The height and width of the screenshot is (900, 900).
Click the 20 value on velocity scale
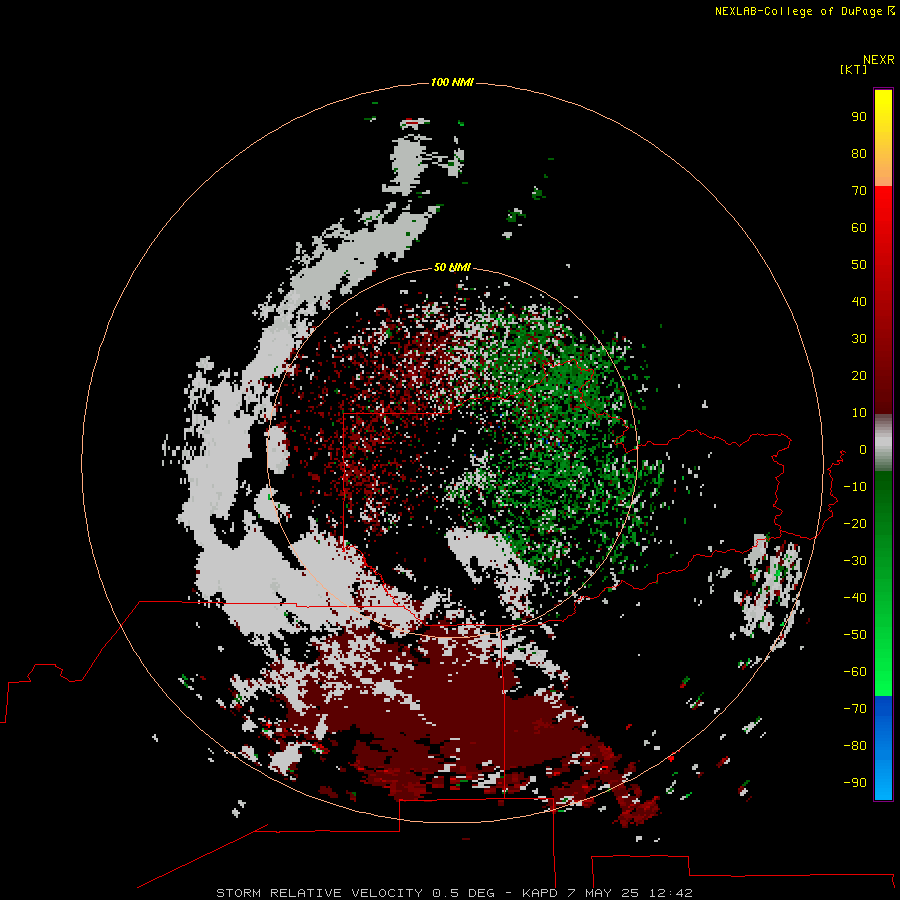coord(859,375)
